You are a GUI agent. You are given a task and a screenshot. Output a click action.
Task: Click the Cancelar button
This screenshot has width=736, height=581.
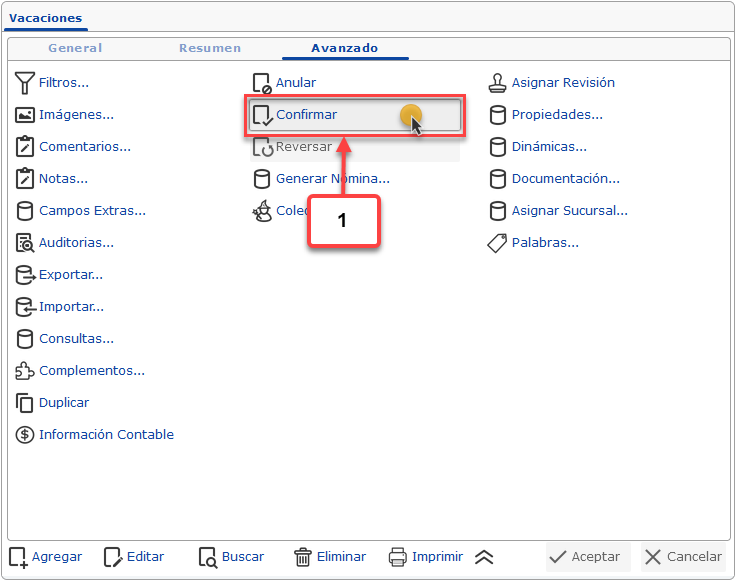[683, 557]
